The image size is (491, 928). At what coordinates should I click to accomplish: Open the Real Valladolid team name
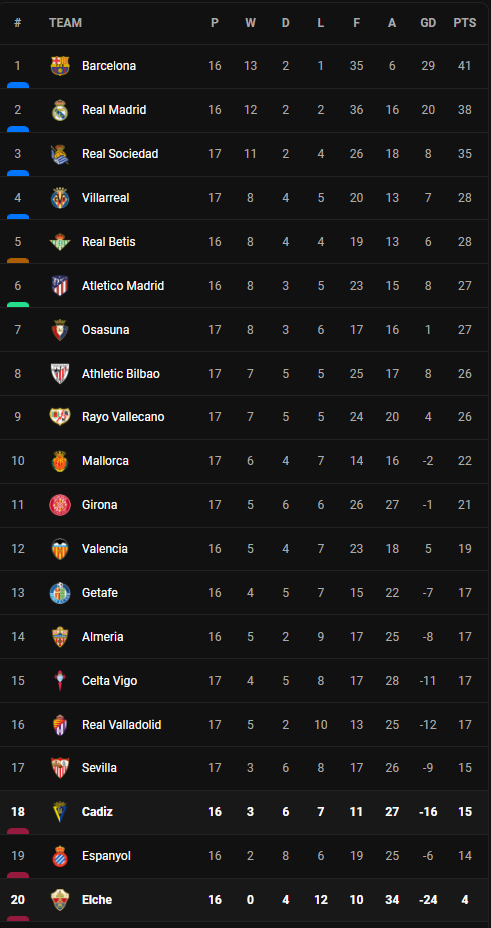point(121,724)
